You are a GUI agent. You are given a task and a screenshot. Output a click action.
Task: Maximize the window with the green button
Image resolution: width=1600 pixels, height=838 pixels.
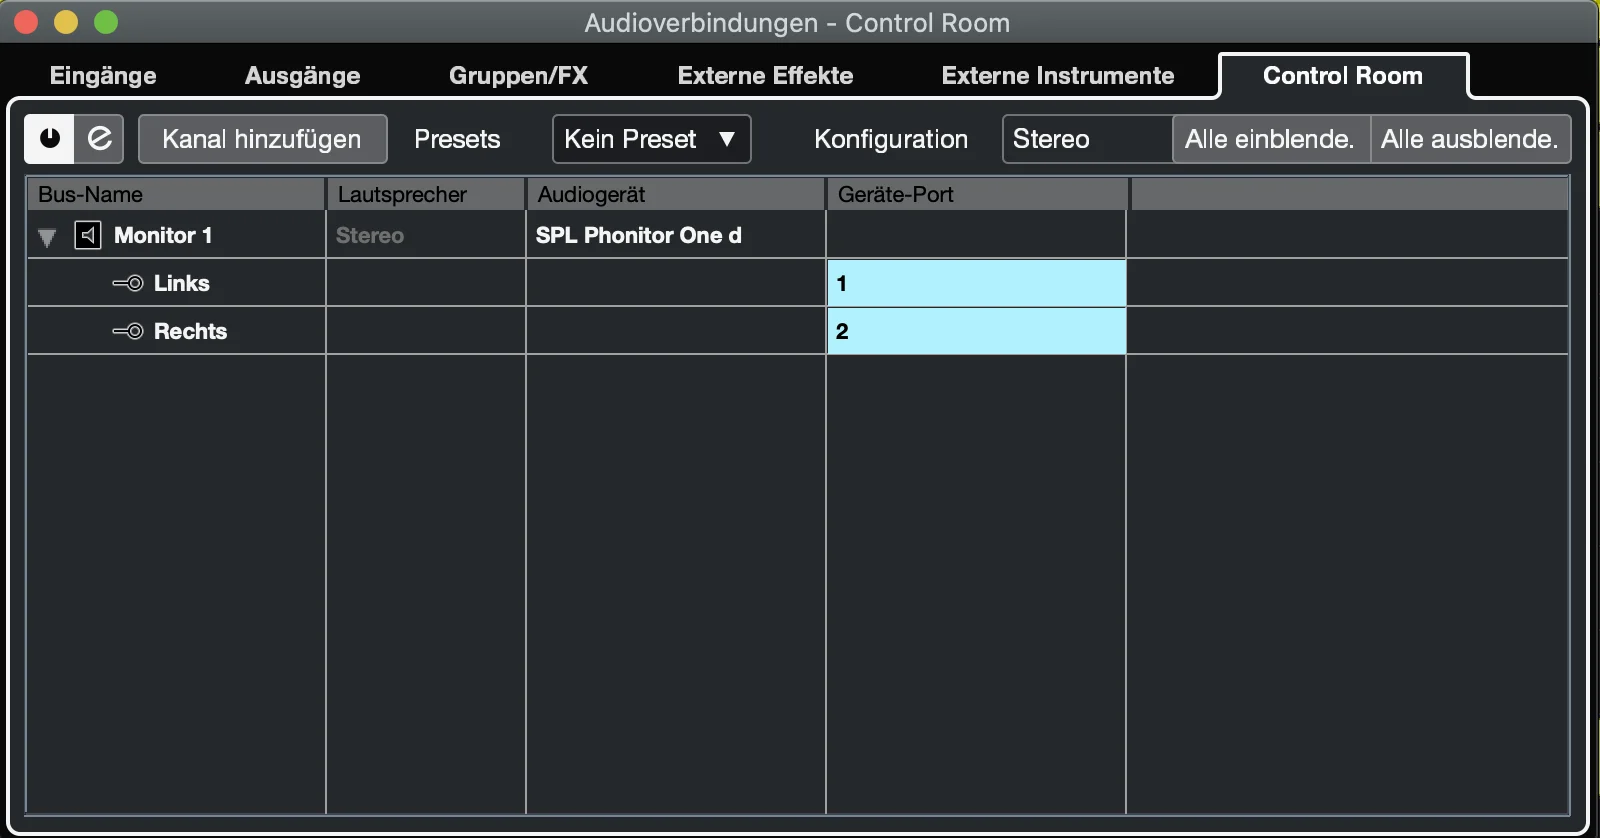click(106, 21)
